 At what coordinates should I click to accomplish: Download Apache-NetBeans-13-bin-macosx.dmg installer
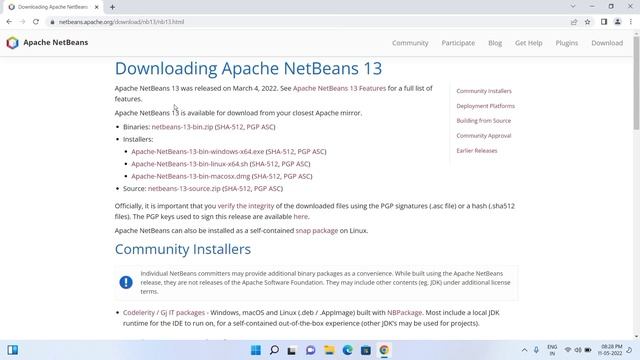pyautogui.click(x=191, y=176)
